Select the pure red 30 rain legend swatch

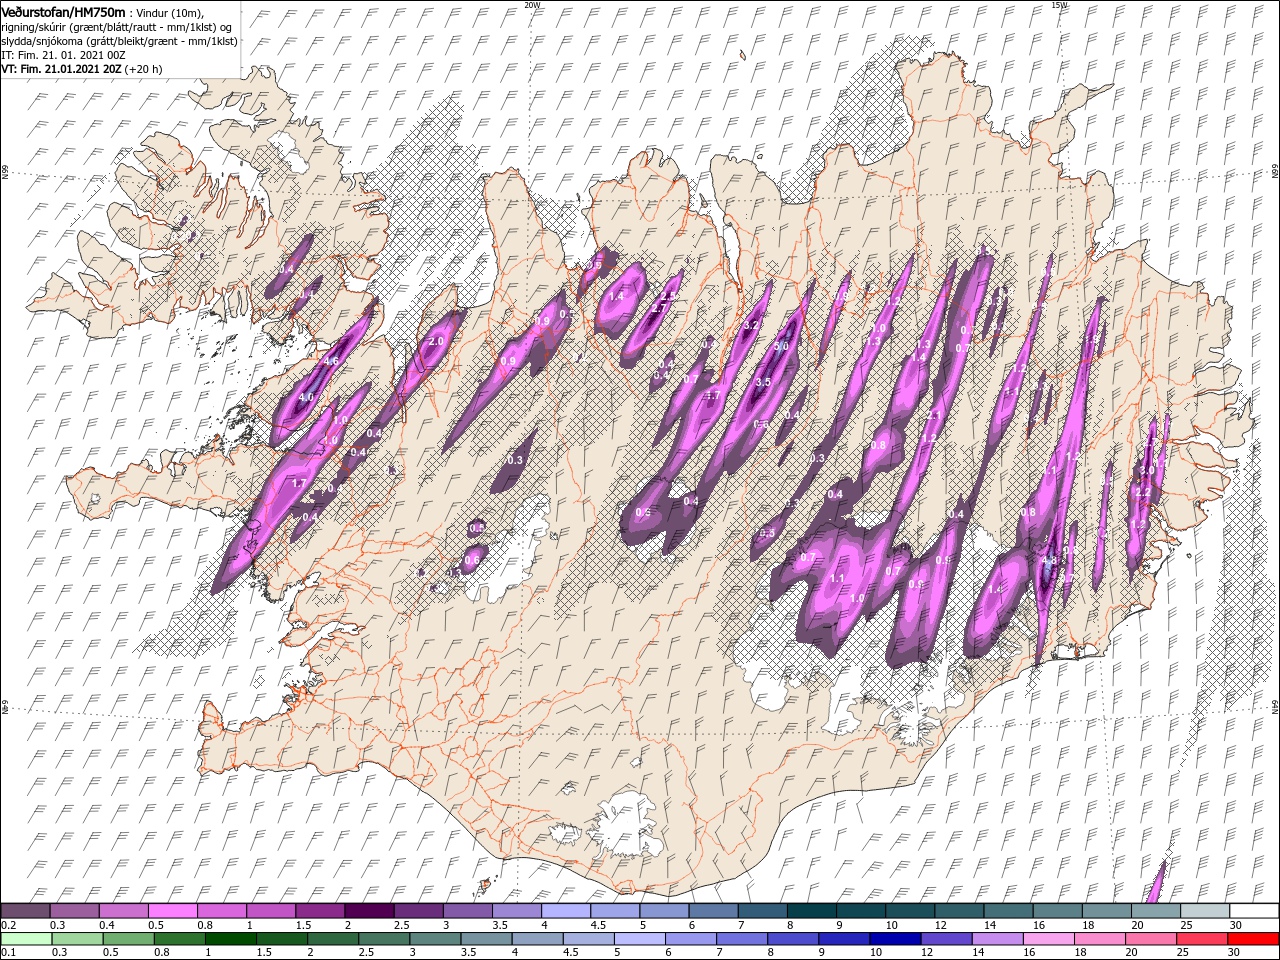(x=1253, y=939)
